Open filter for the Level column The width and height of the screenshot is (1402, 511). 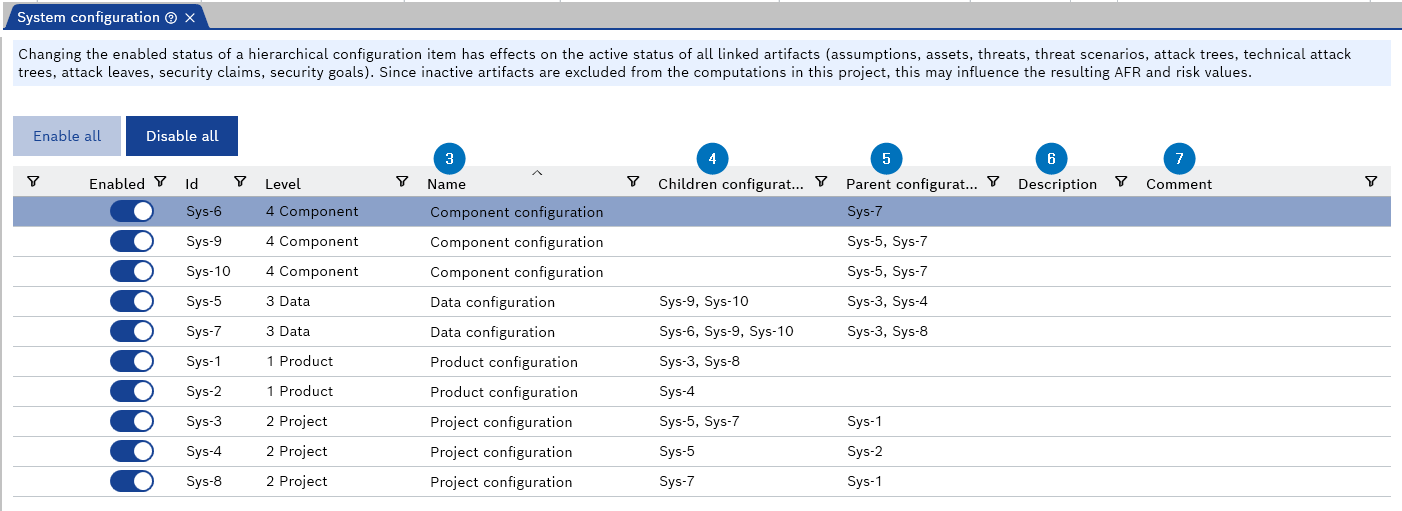(402, 182)
